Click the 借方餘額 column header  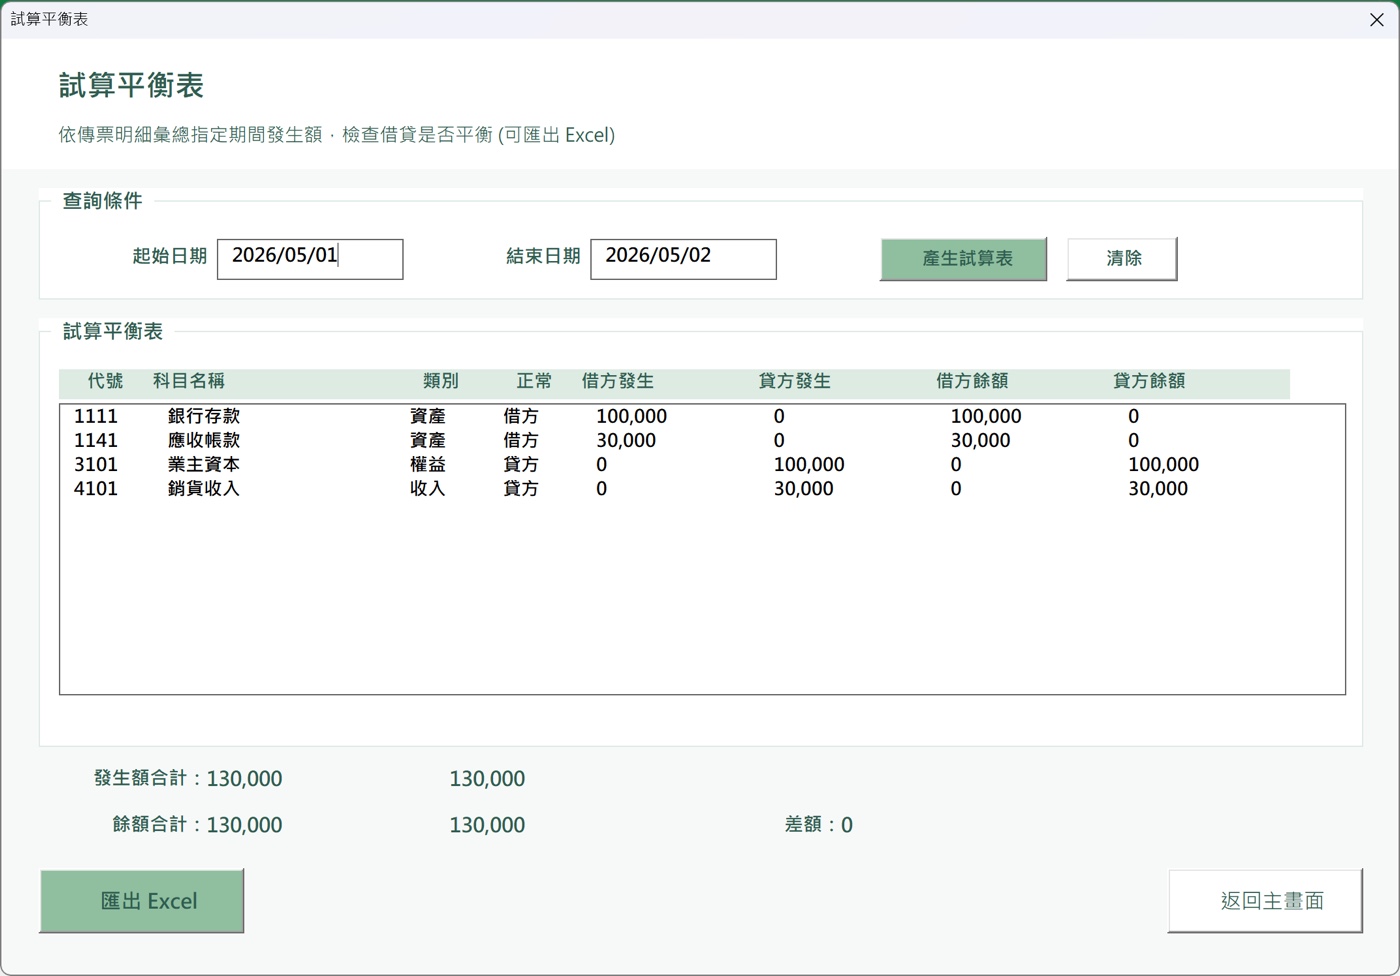[x=972, y=381]
